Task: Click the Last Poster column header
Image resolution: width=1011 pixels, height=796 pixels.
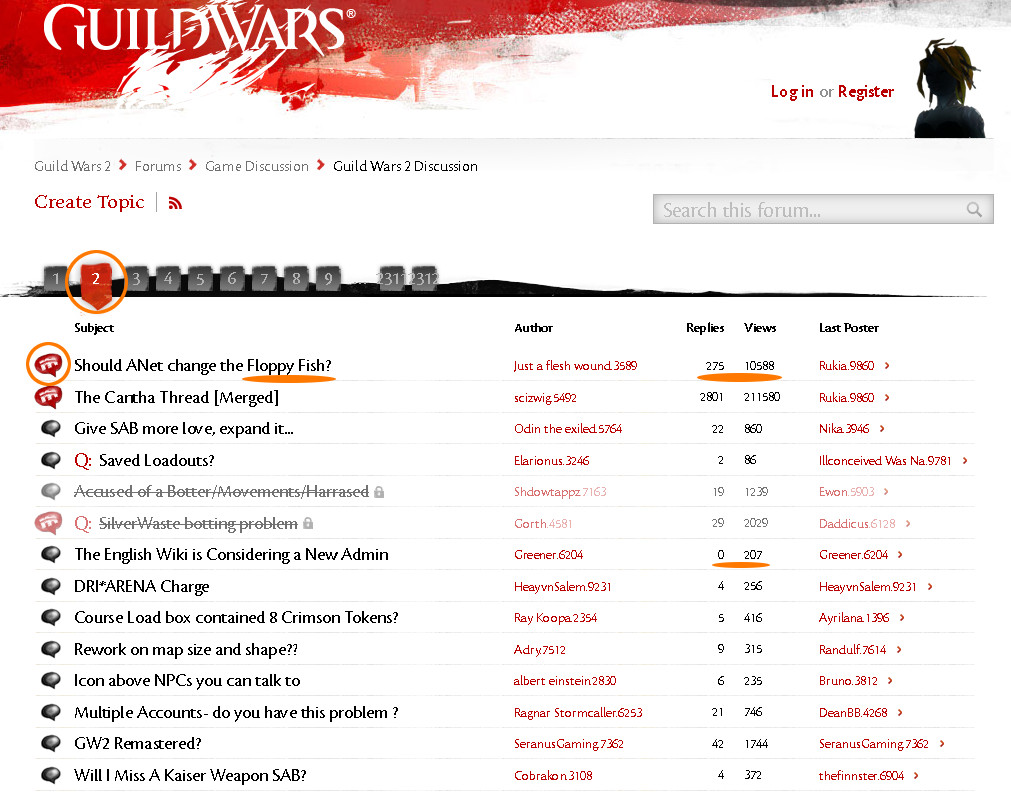Action: tap(849, 327)
